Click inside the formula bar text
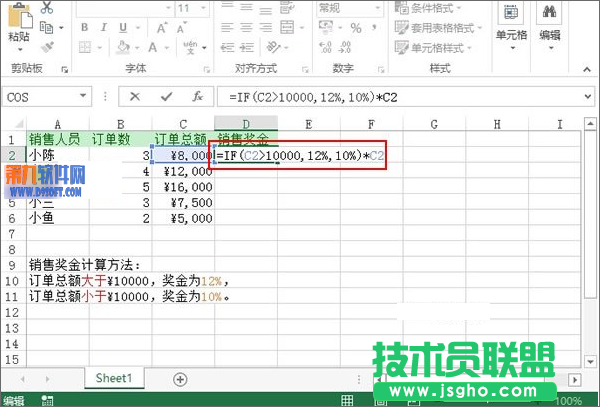 pos(313,97)
